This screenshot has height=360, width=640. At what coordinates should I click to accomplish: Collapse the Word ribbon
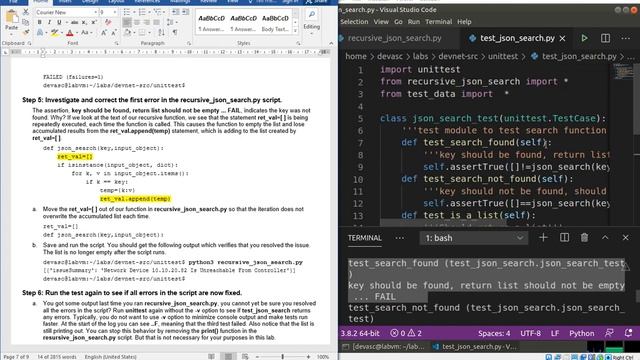tap(331, 43)
